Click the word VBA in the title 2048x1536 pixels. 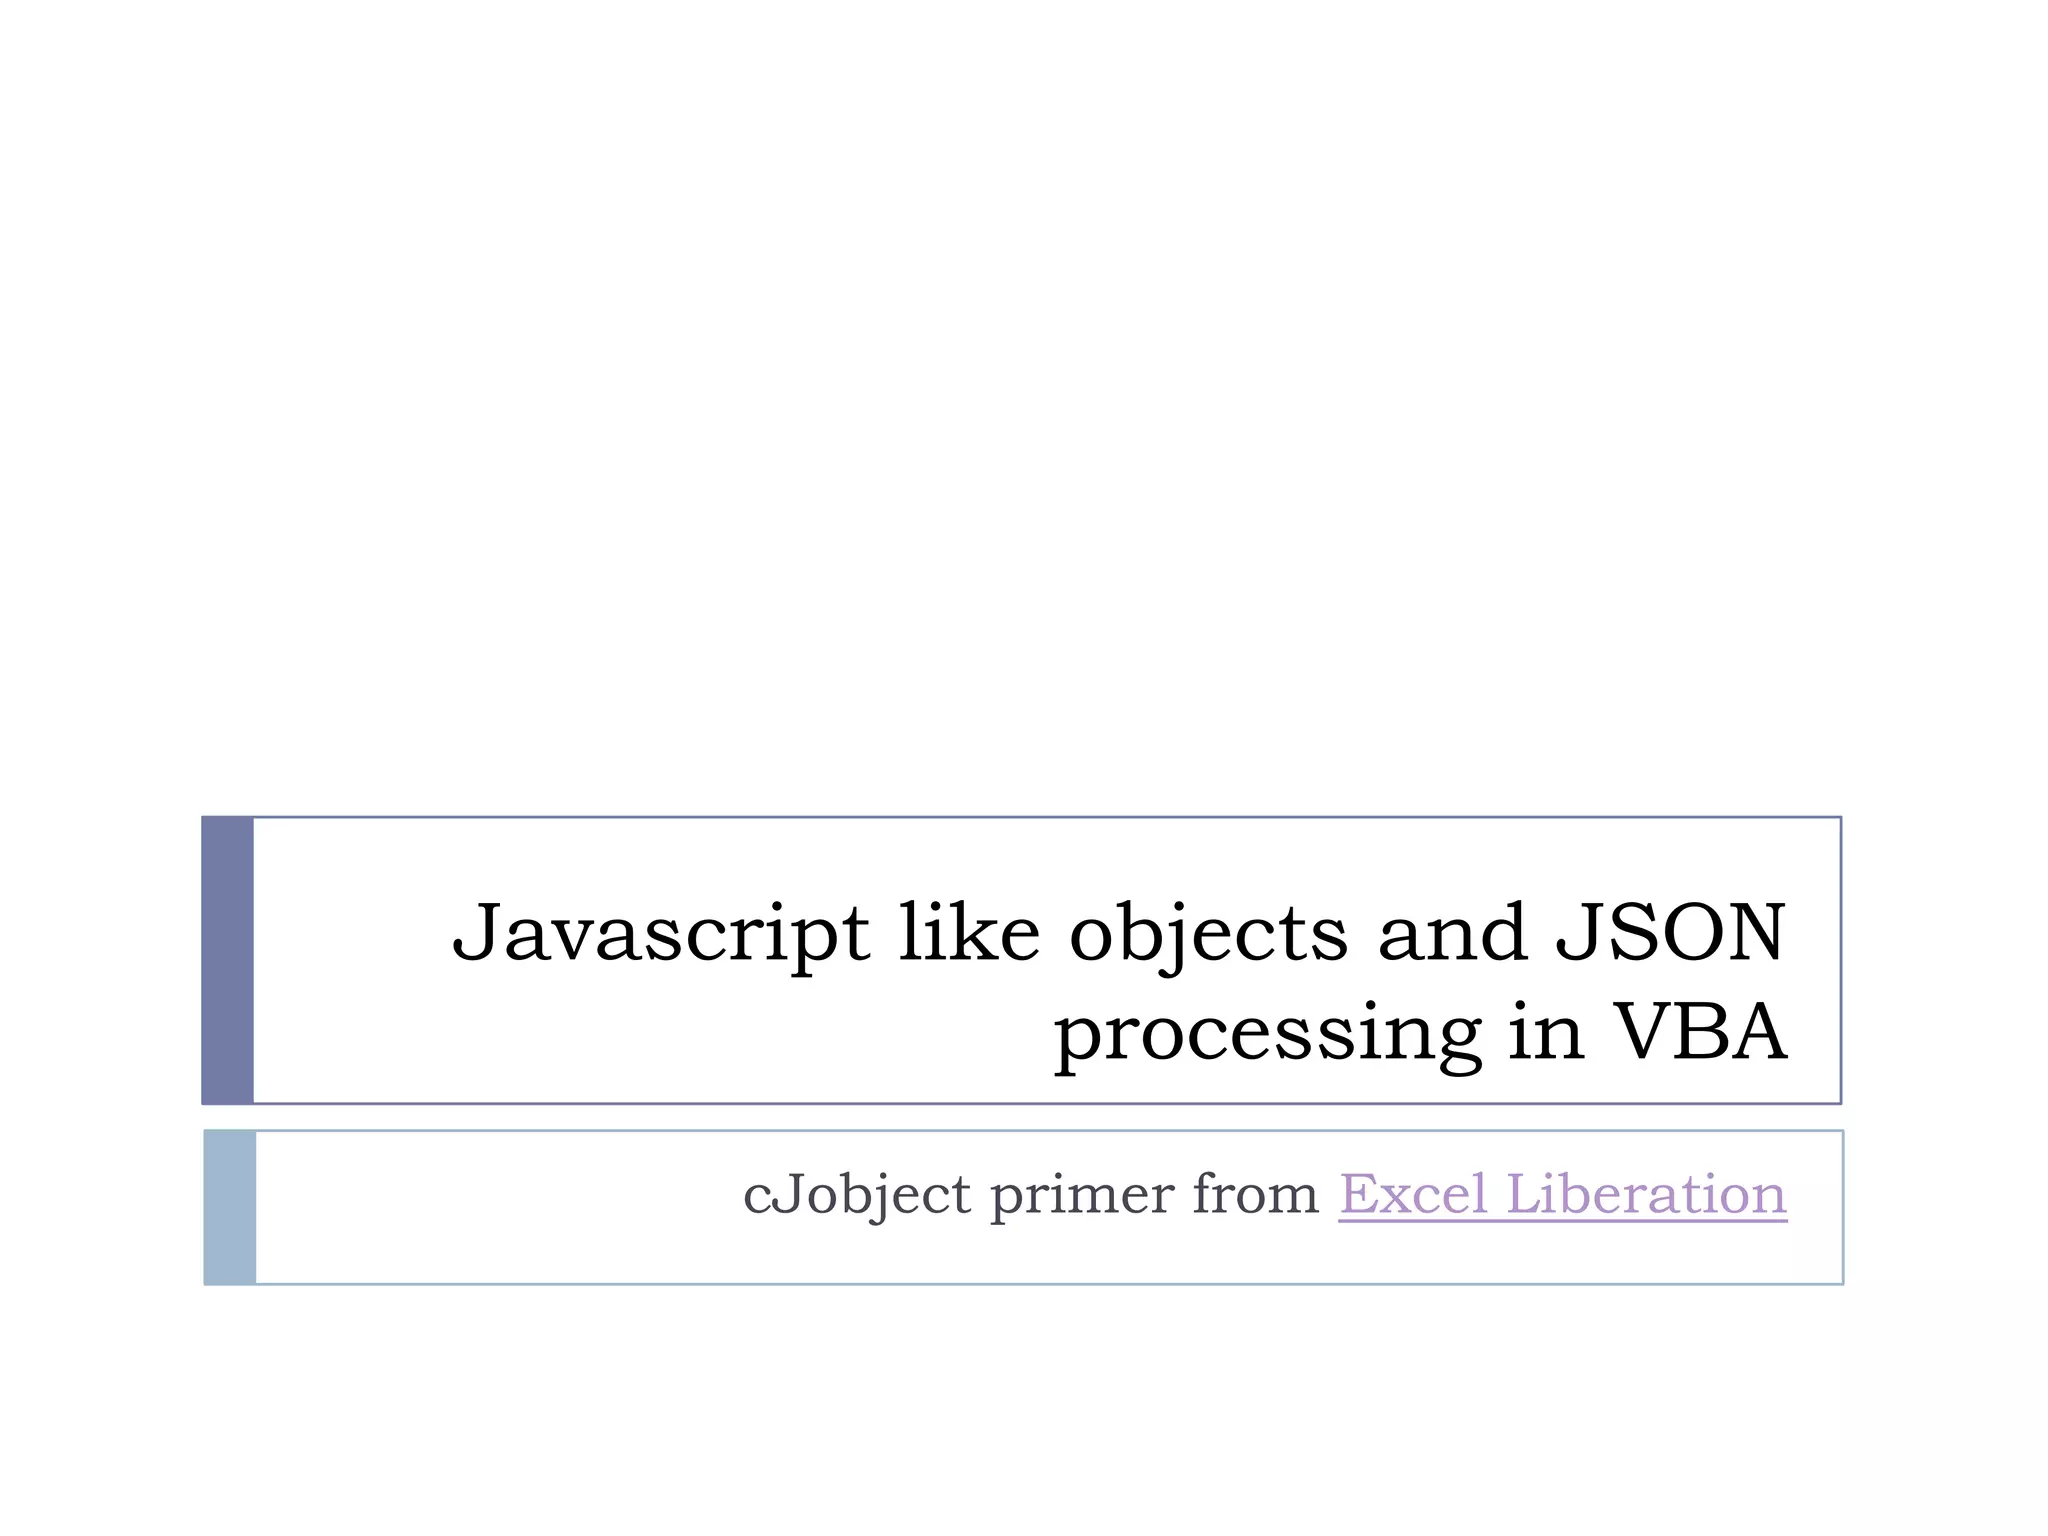[1700, 1032]
